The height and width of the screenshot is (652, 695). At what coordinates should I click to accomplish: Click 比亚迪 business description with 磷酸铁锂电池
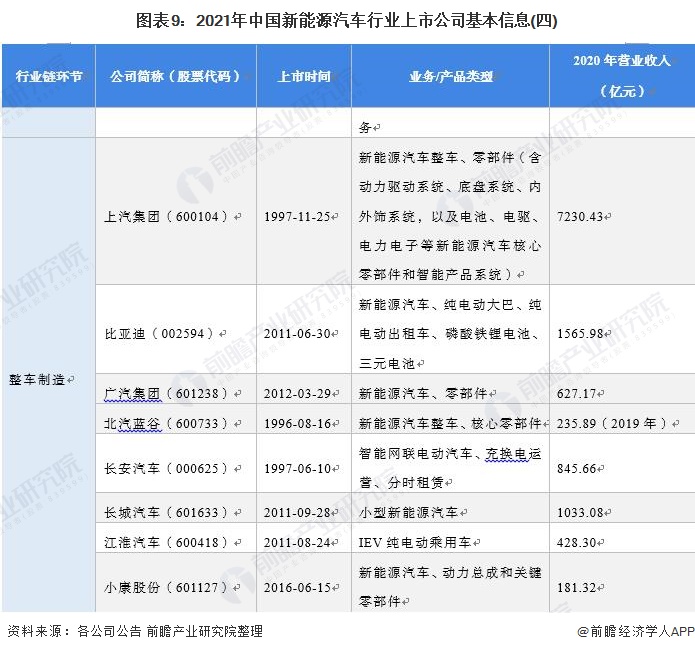pyautogui.click(x=450, y=329)
